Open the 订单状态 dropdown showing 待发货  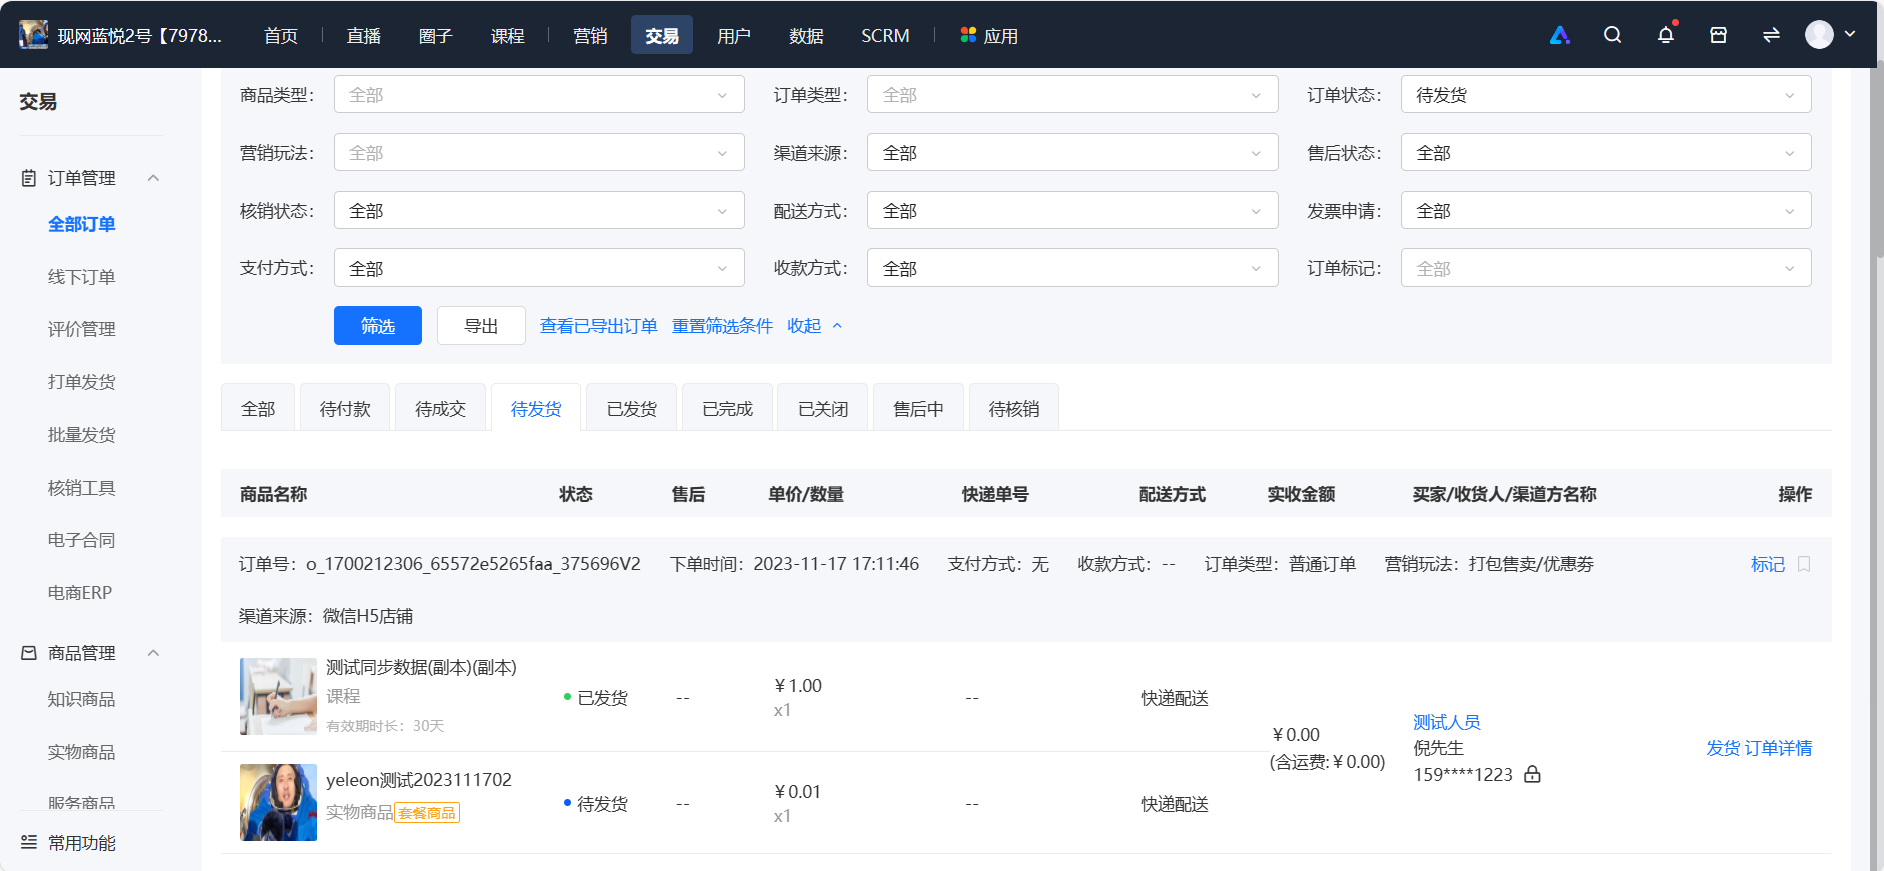point(1606,95)
